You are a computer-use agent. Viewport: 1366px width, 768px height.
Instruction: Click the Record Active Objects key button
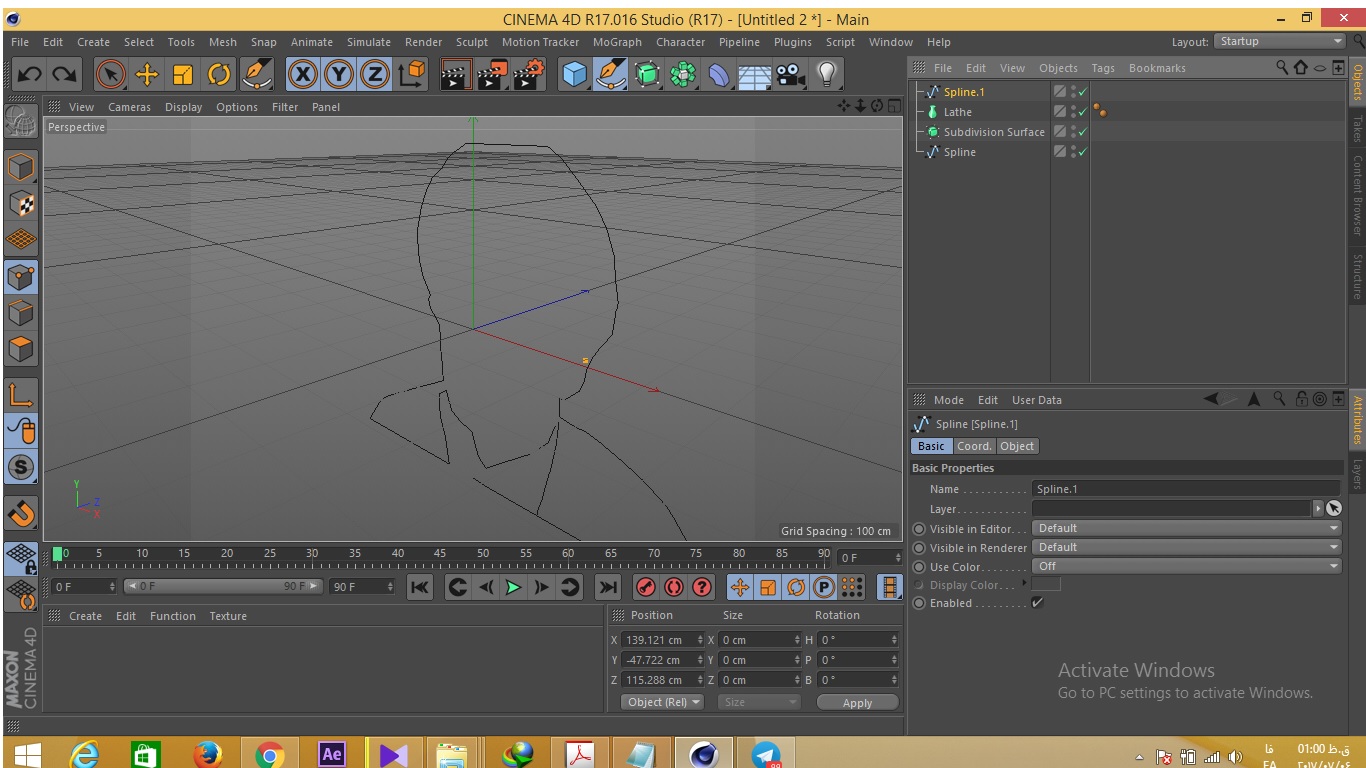(x=646, y=587)
